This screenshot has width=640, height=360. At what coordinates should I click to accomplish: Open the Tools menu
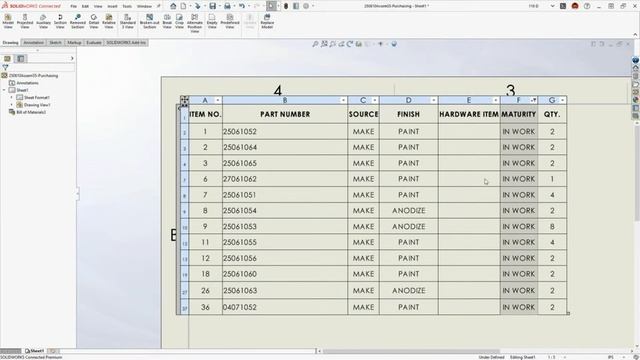point(127,7)
